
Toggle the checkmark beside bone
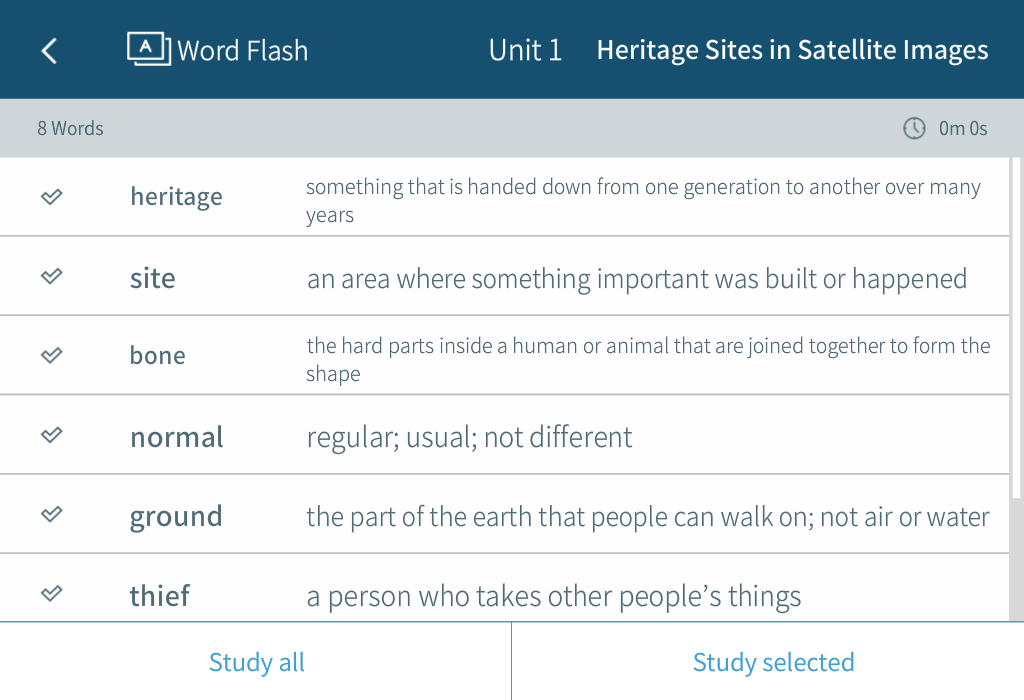pyautogui.click(x=52, y=355)
